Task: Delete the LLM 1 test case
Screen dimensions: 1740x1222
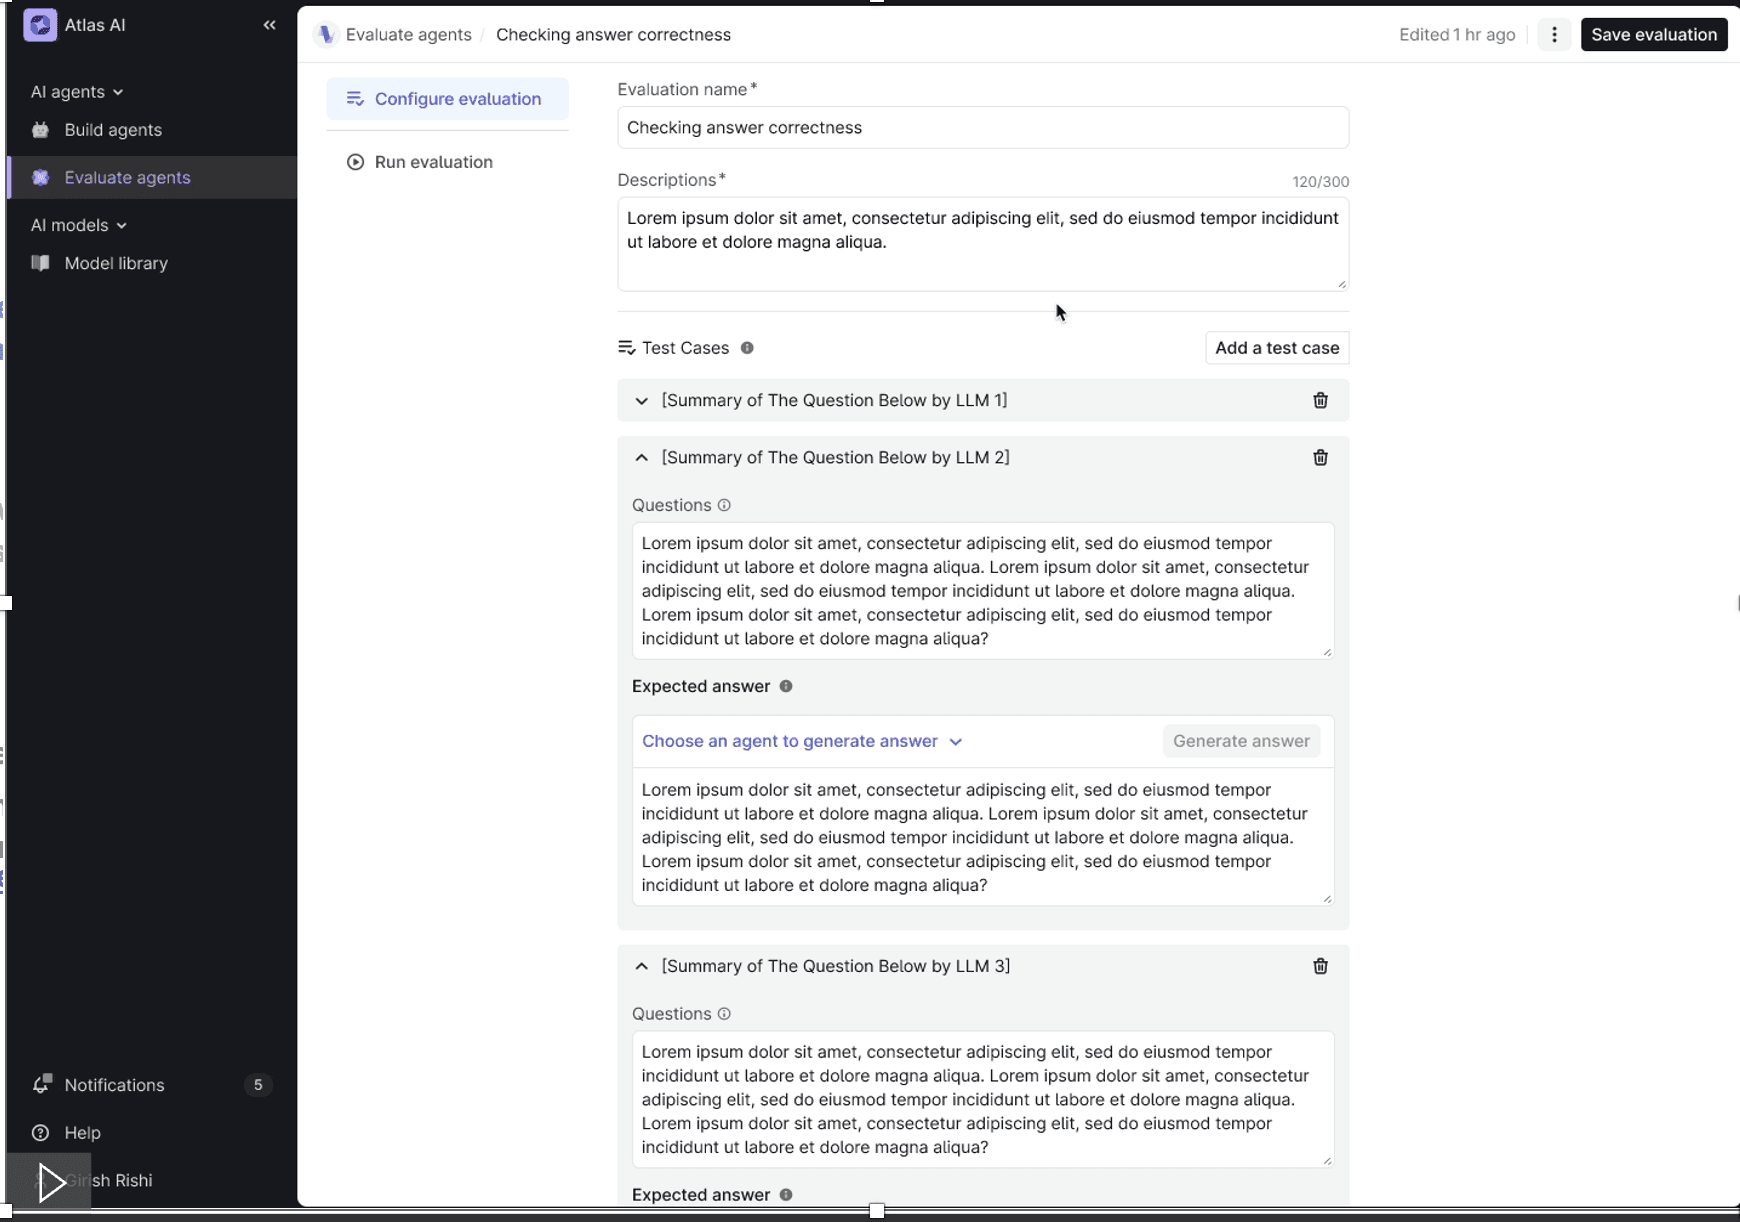Action: tap(1320, 400)
